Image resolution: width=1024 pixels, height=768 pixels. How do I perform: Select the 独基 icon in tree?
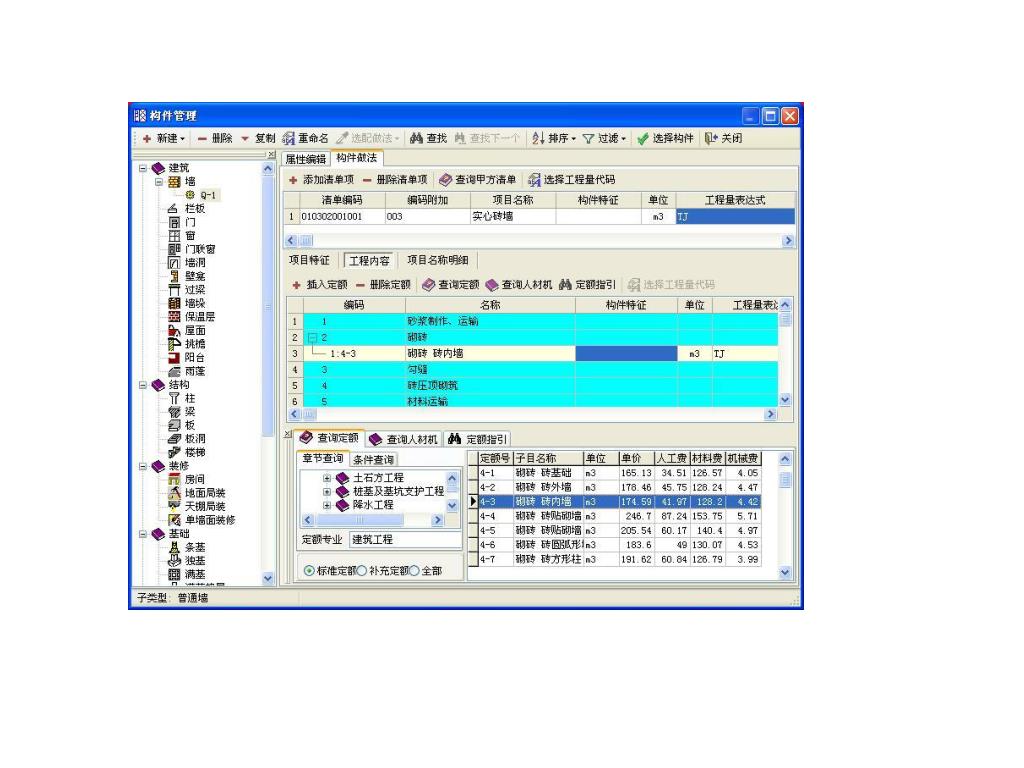click(174, 561)
